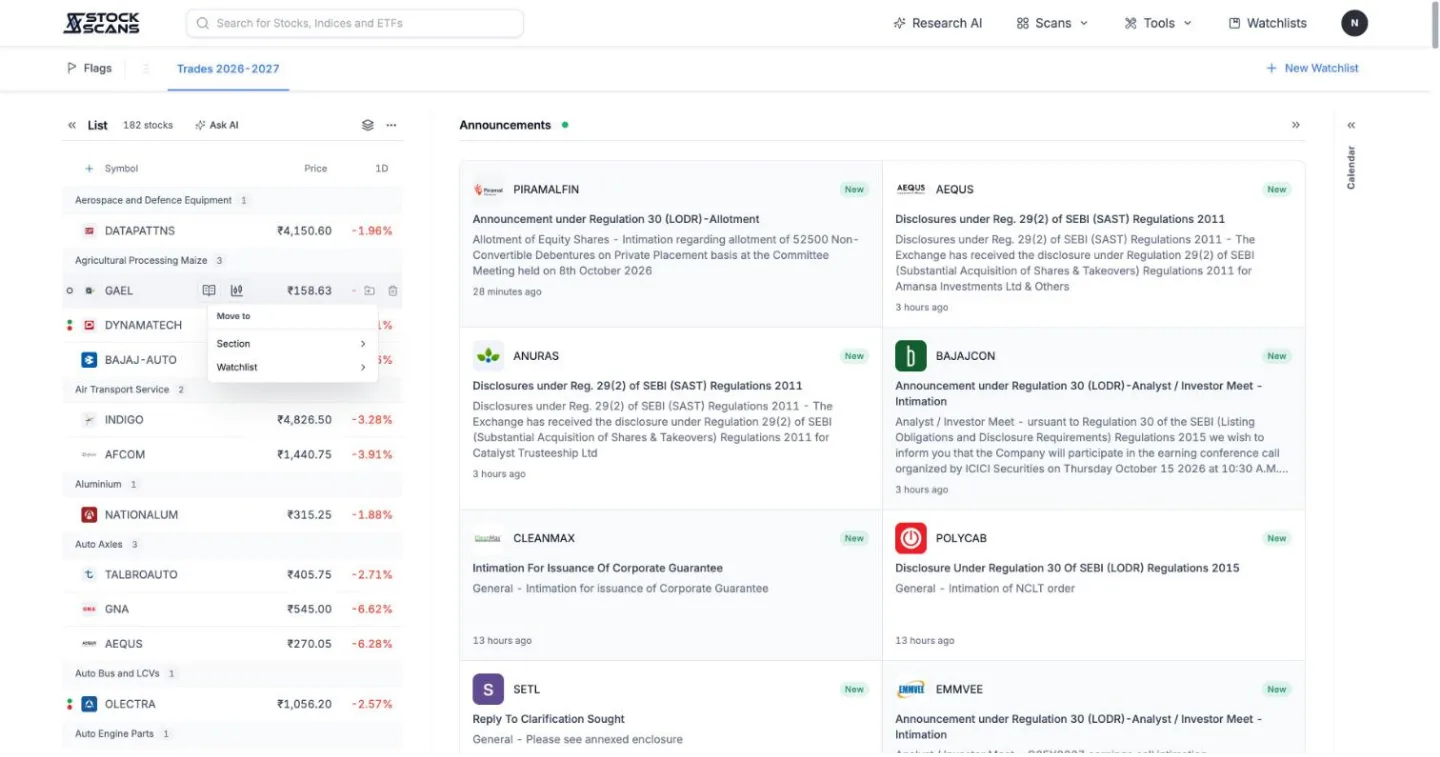This screenshot has height=757, width=1440.
Task: Sort by the 1D column header
Action: 381,169
